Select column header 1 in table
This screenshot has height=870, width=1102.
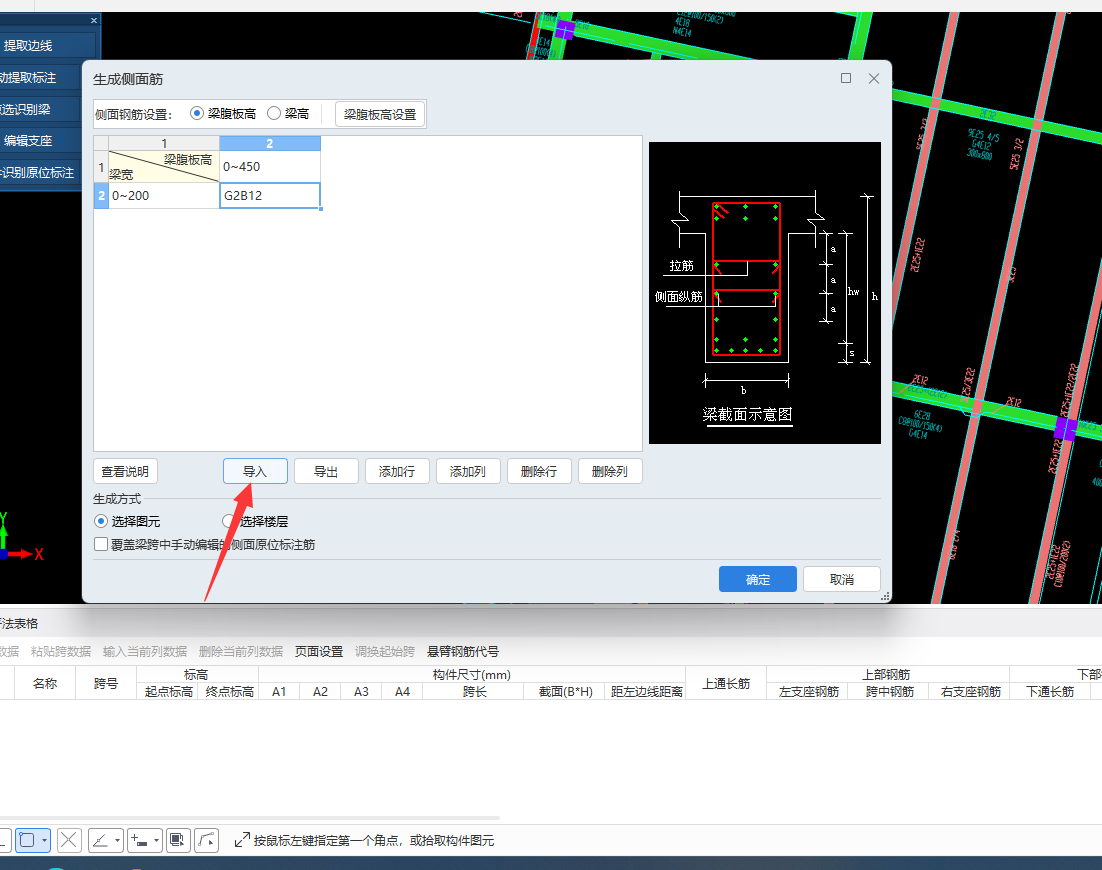[x=164, y=143]
